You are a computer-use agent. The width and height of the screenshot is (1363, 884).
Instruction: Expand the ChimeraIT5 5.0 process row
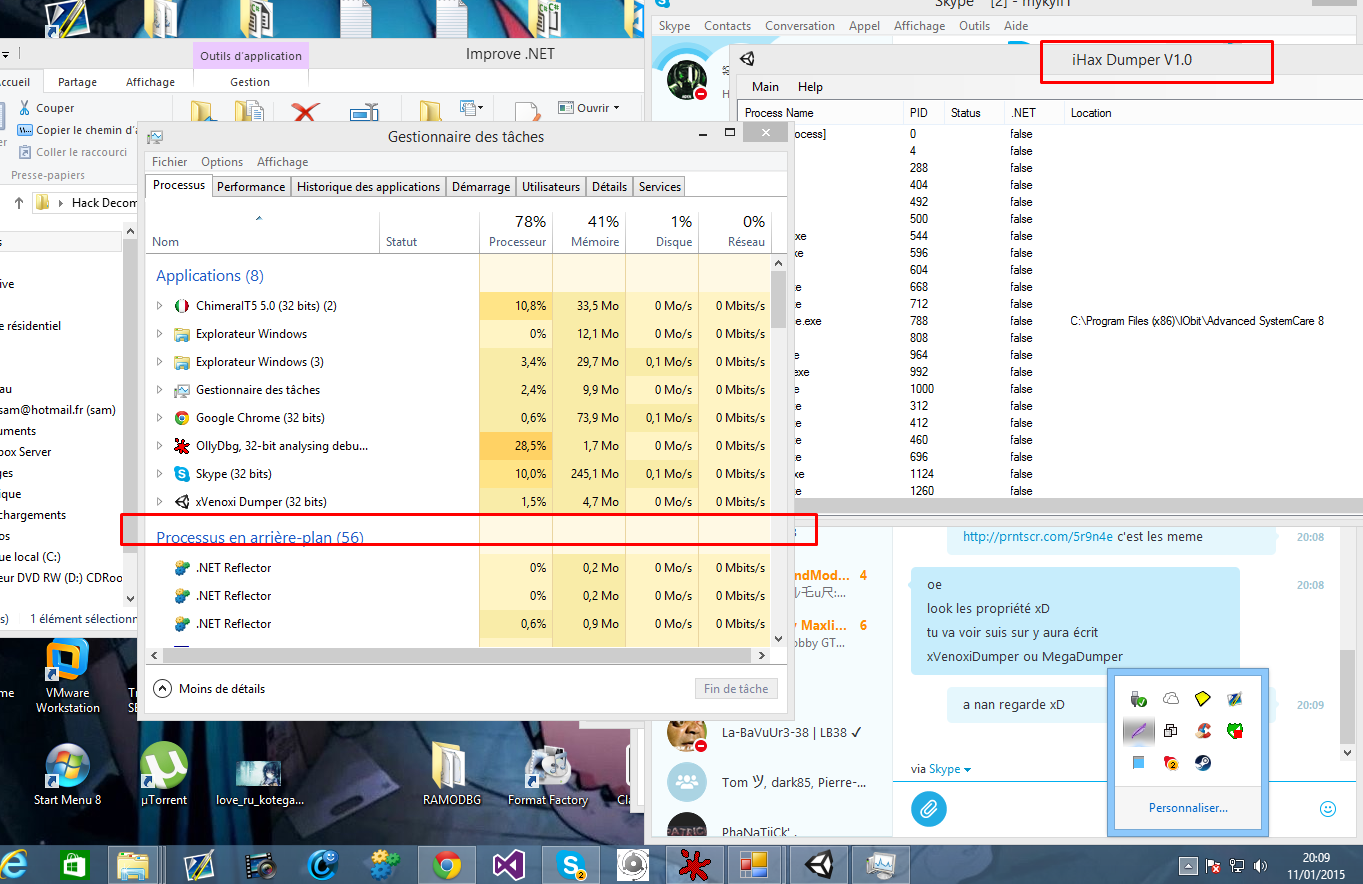pyautogui.click(x=160, y=305)
